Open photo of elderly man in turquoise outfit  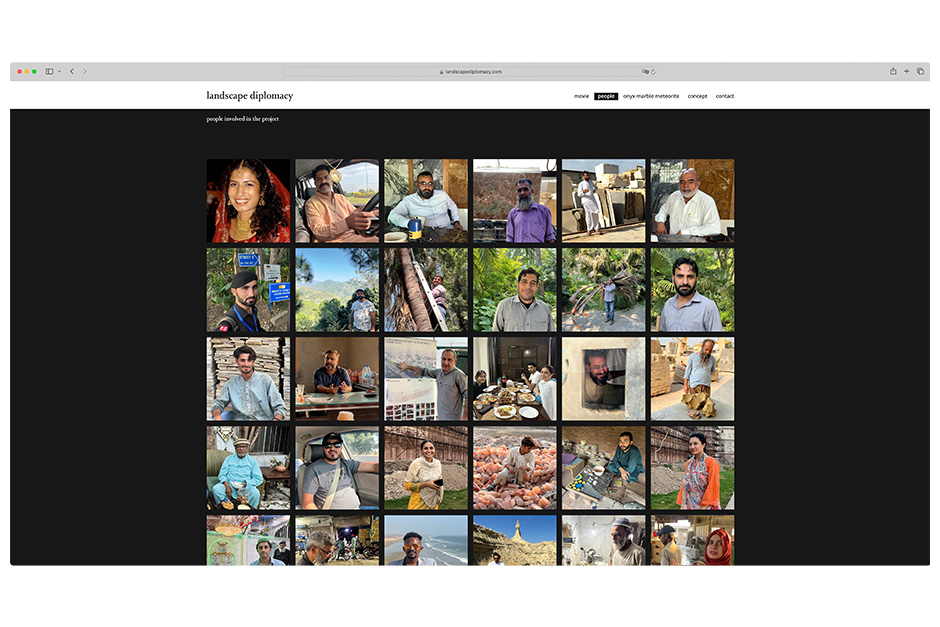pos(248,468)
